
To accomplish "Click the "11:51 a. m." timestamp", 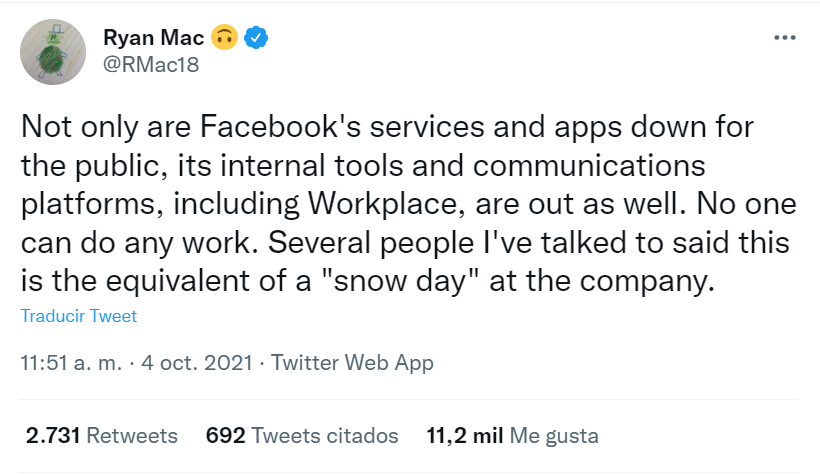I will tap(72, 363).
